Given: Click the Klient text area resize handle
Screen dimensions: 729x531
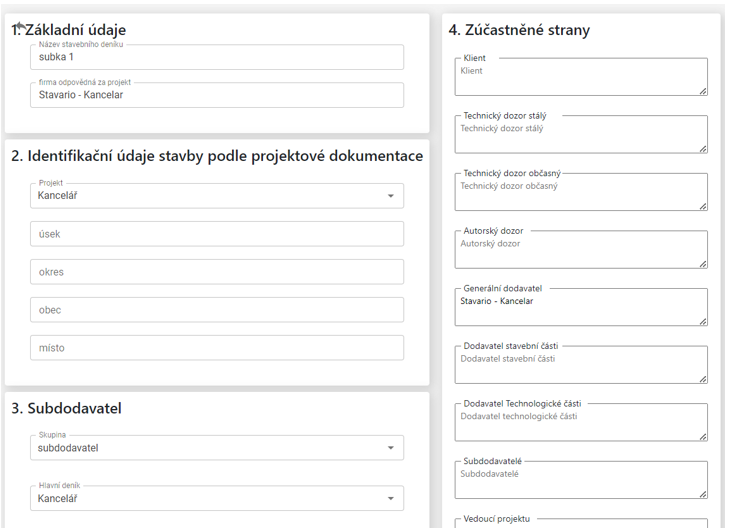Looking at the screenshot, I should (x=703, y=91).
